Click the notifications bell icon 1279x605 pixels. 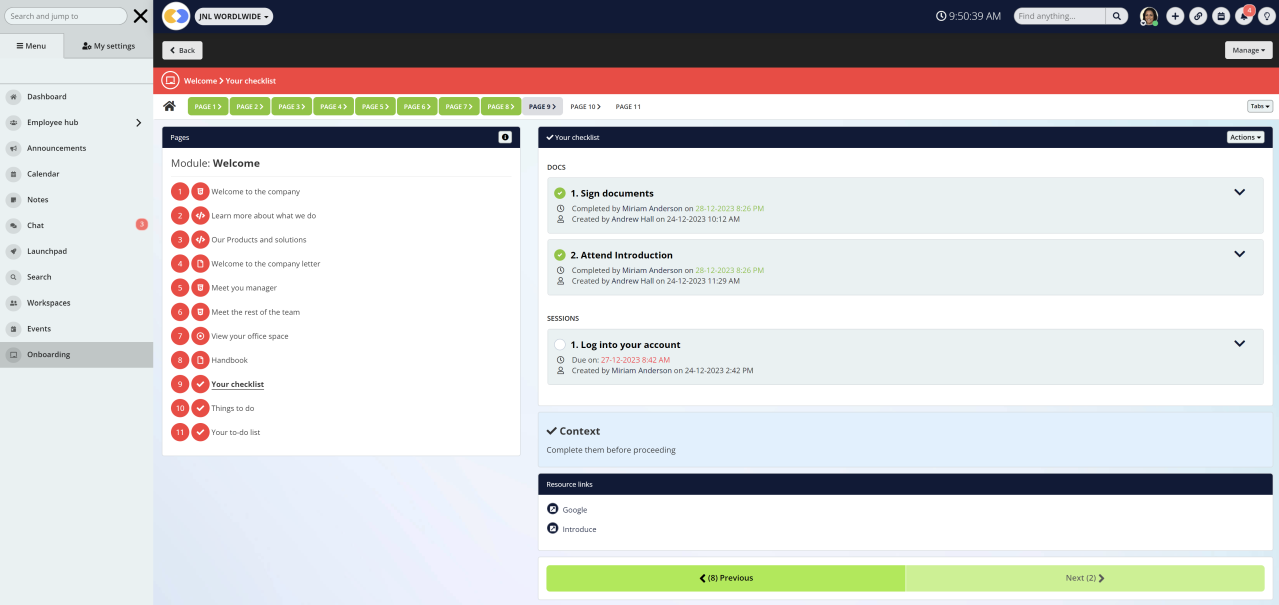pyautogui.click(x=1244, y=16)
